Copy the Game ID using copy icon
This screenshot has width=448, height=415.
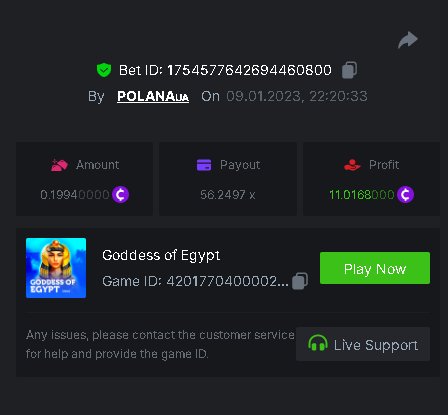click(x=300, y=281)
